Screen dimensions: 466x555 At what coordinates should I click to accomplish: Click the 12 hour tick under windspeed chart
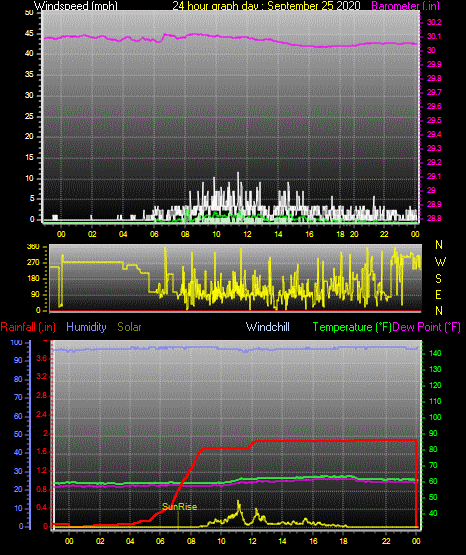coord(247,234)
